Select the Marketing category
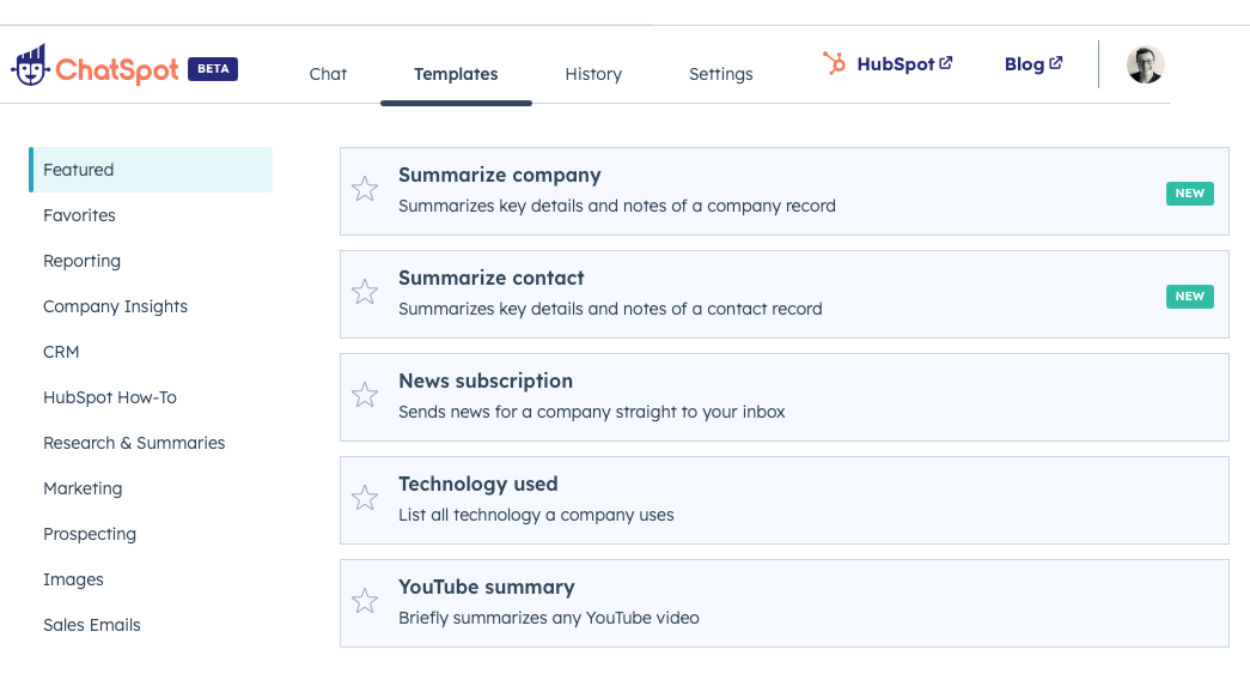Image resolution: width=1250 pixels, height=675 pixels. tap(83, 489)
